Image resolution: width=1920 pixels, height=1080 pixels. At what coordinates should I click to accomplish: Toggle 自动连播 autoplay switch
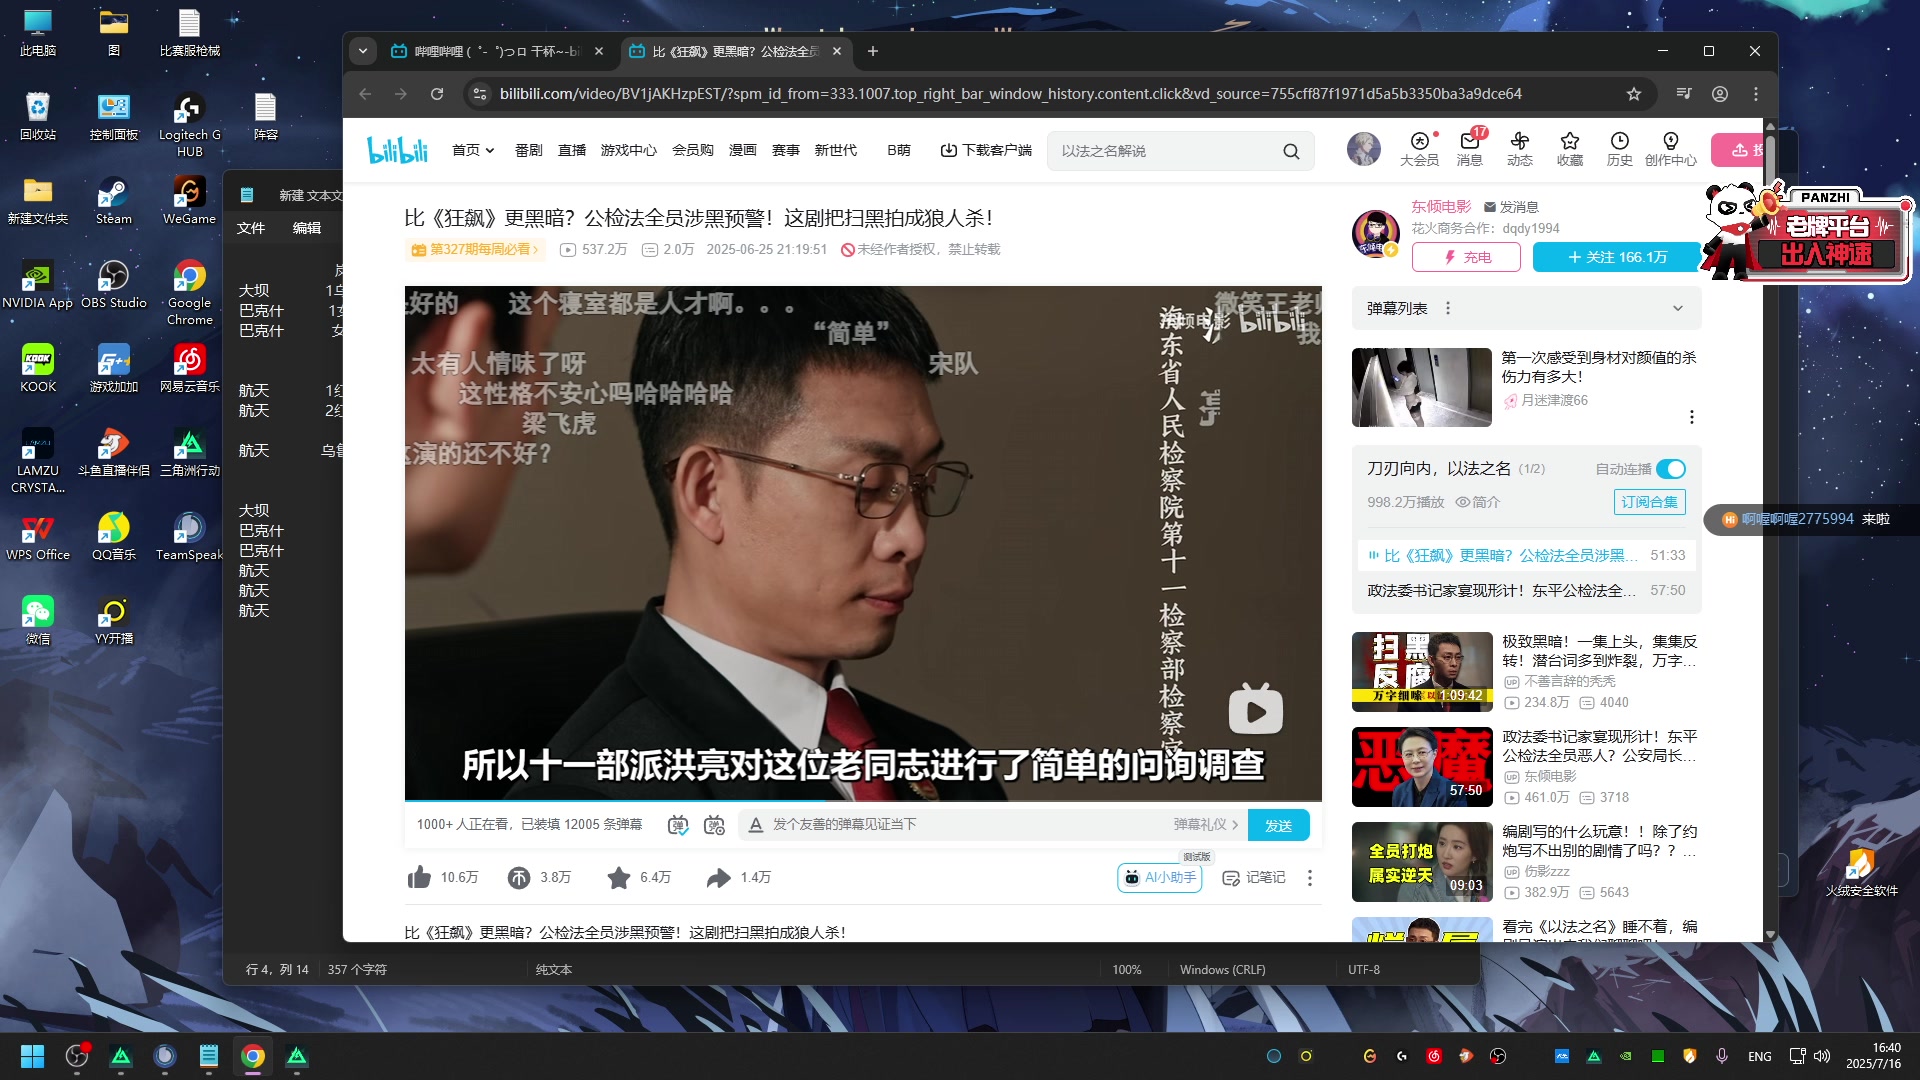tap(1671, 469)
